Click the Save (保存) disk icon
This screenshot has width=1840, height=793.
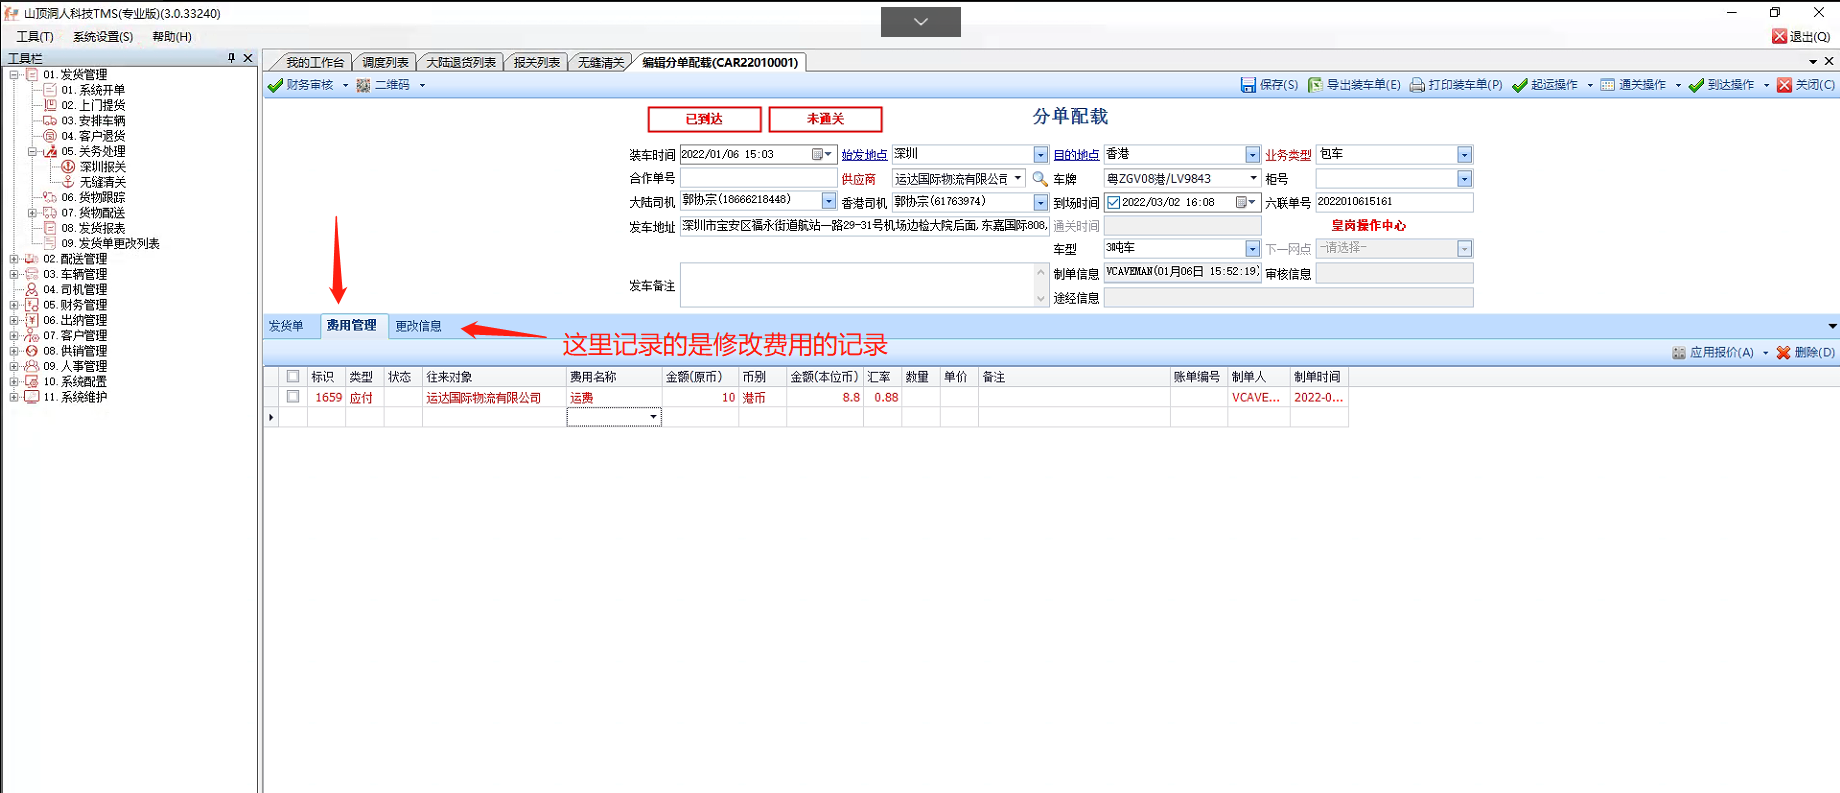1248,85
